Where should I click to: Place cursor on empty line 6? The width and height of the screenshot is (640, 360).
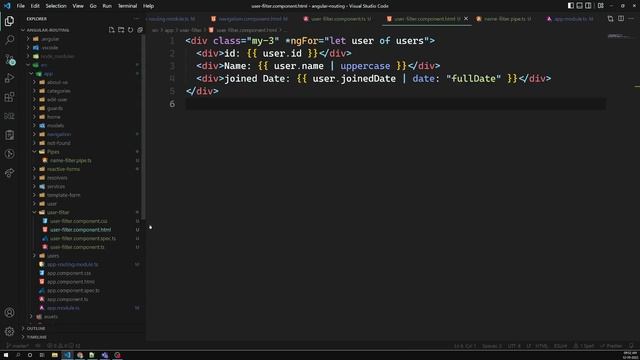pos(396,104)
